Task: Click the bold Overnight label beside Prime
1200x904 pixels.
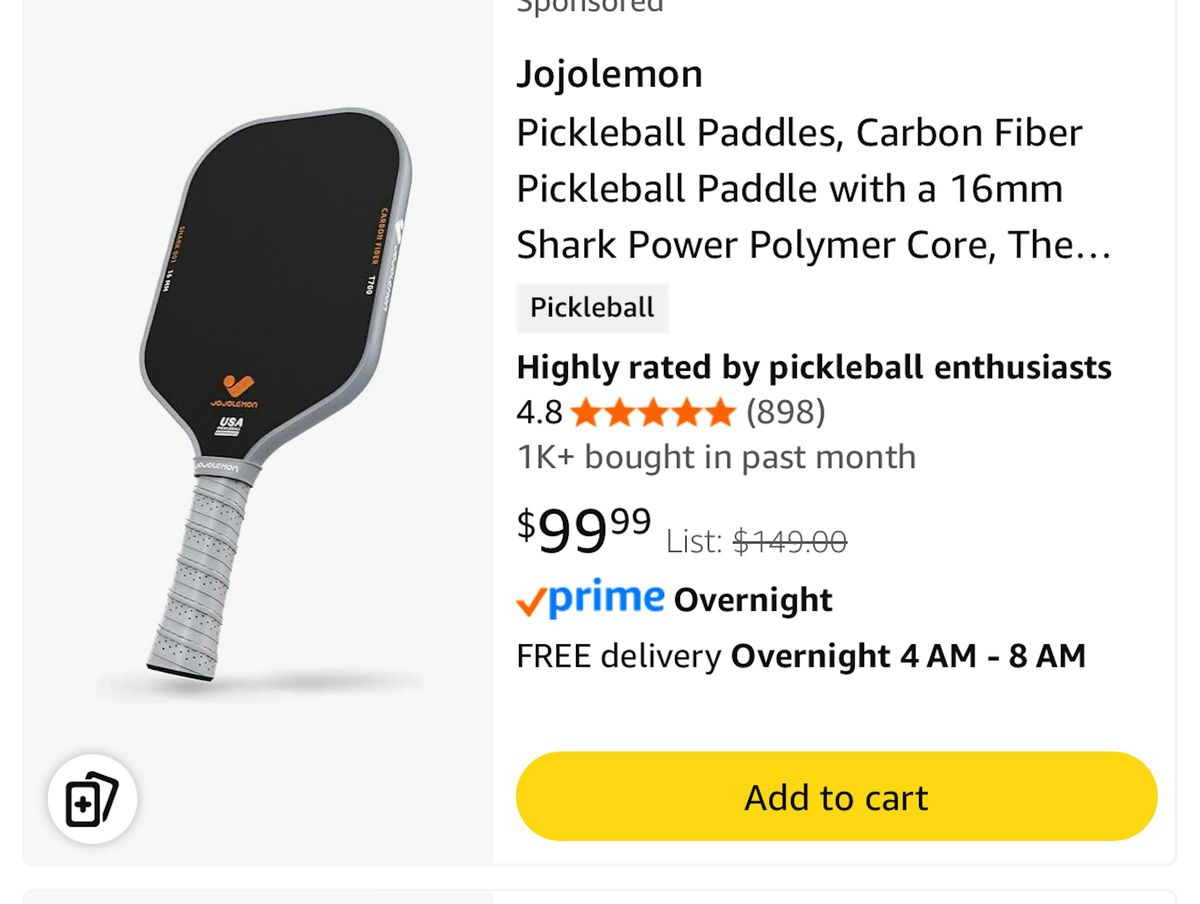Action: pos(753,600)
